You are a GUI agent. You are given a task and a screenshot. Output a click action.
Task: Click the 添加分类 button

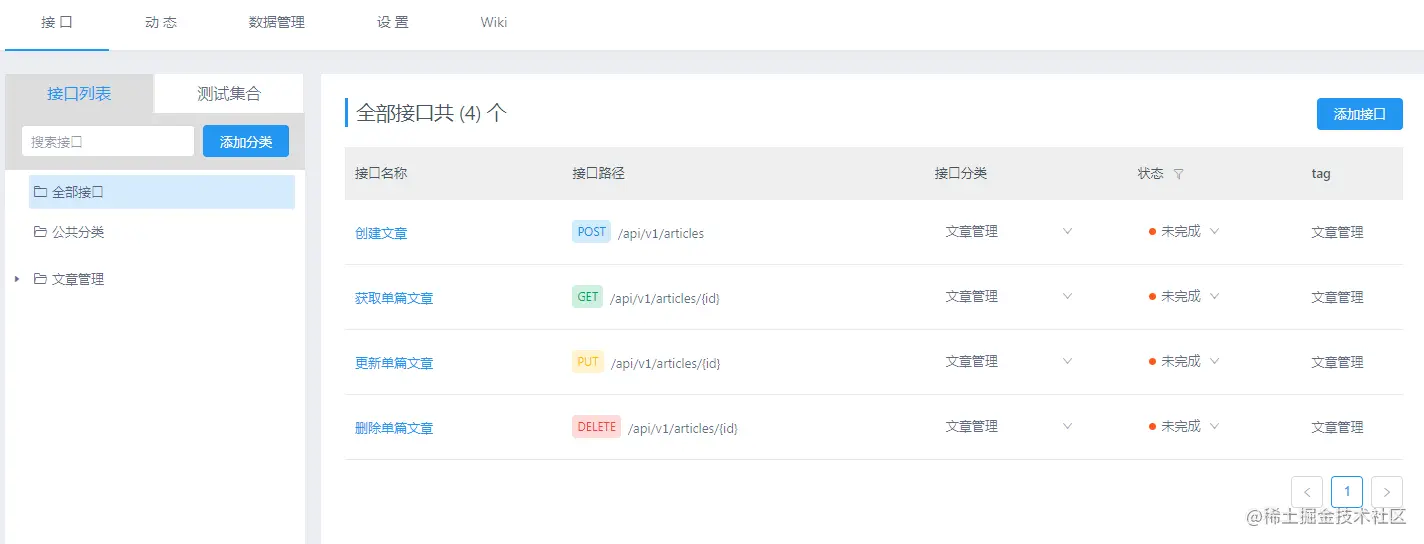[x=246, y=142]
